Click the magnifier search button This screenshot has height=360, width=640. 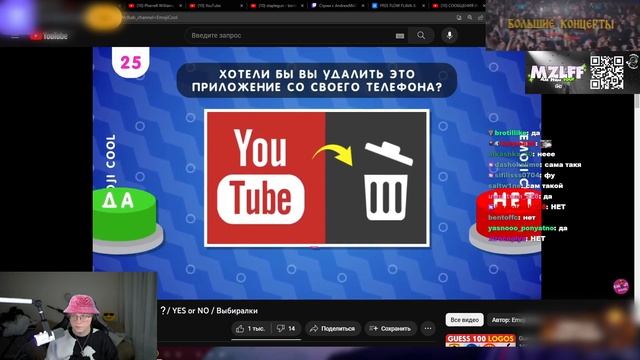(421, 36)
